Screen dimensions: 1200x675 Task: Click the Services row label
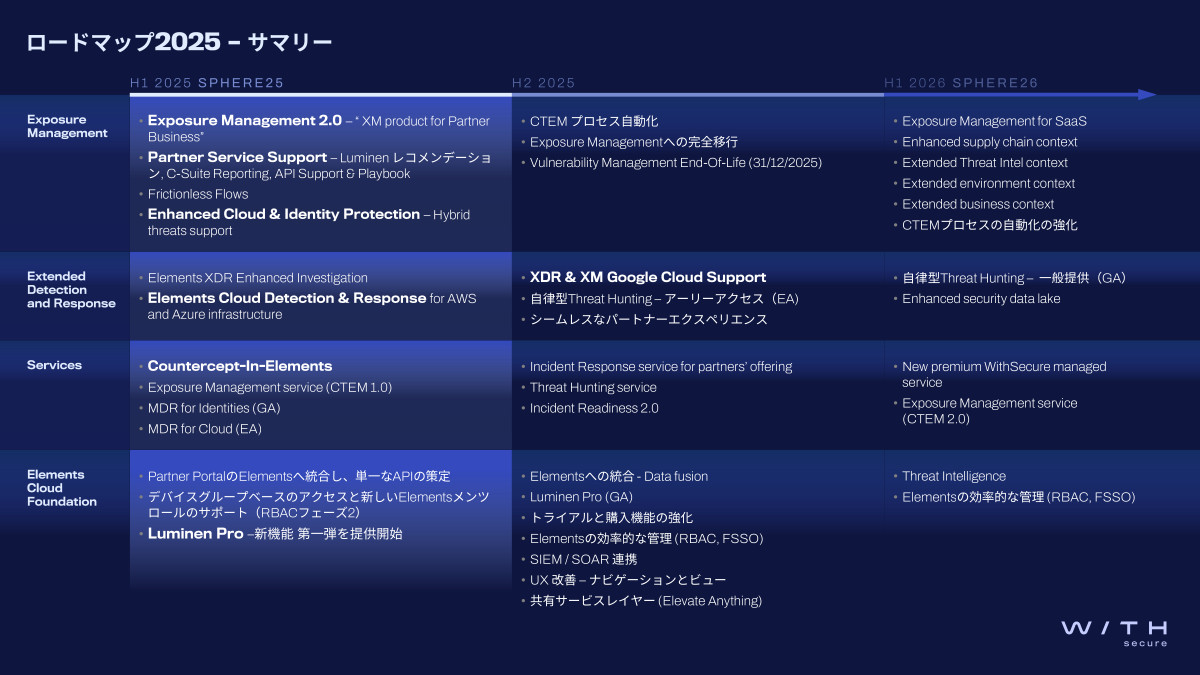click(x=55, y=365)
